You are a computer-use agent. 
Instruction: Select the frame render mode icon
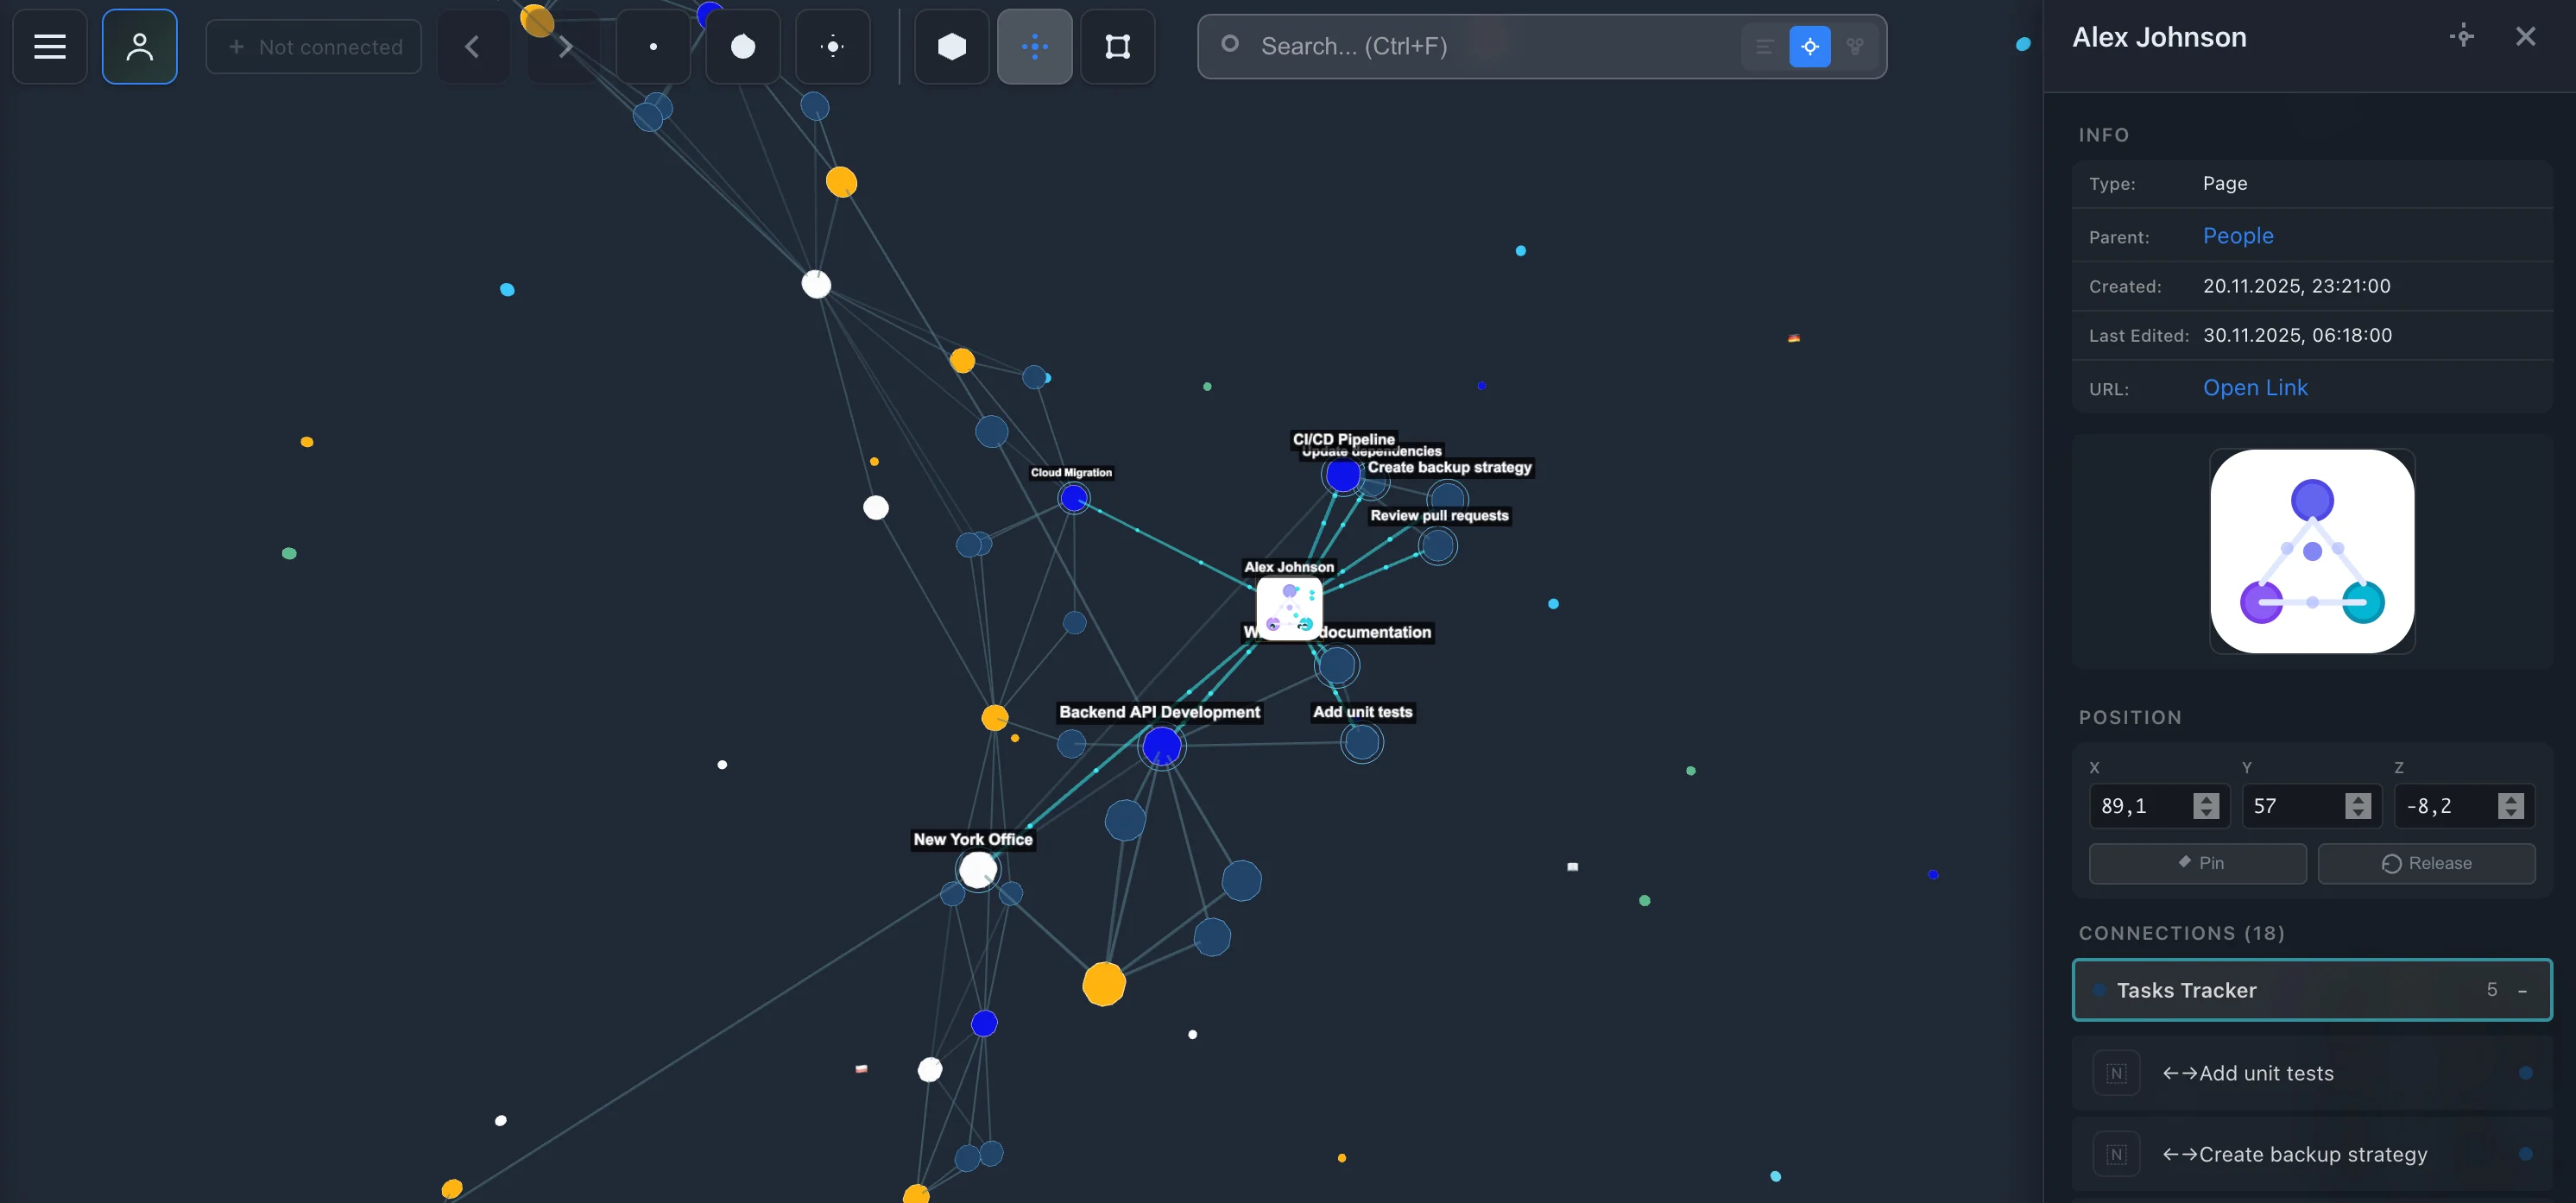click(x=1117, y=46)
